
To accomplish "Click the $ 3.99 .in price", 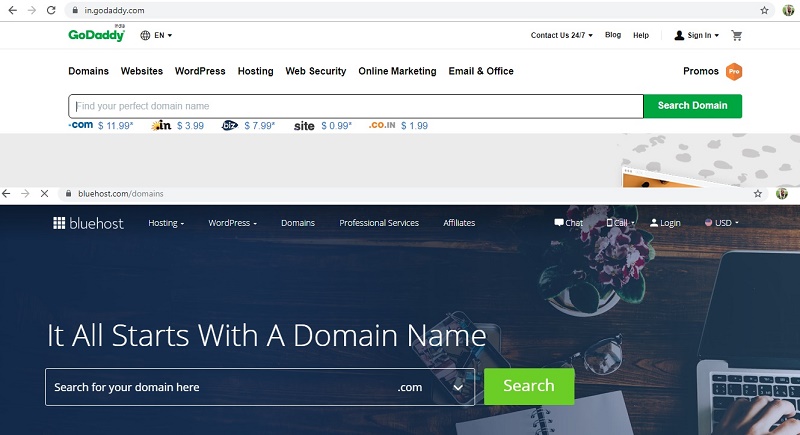I will (x=190, y=126).
